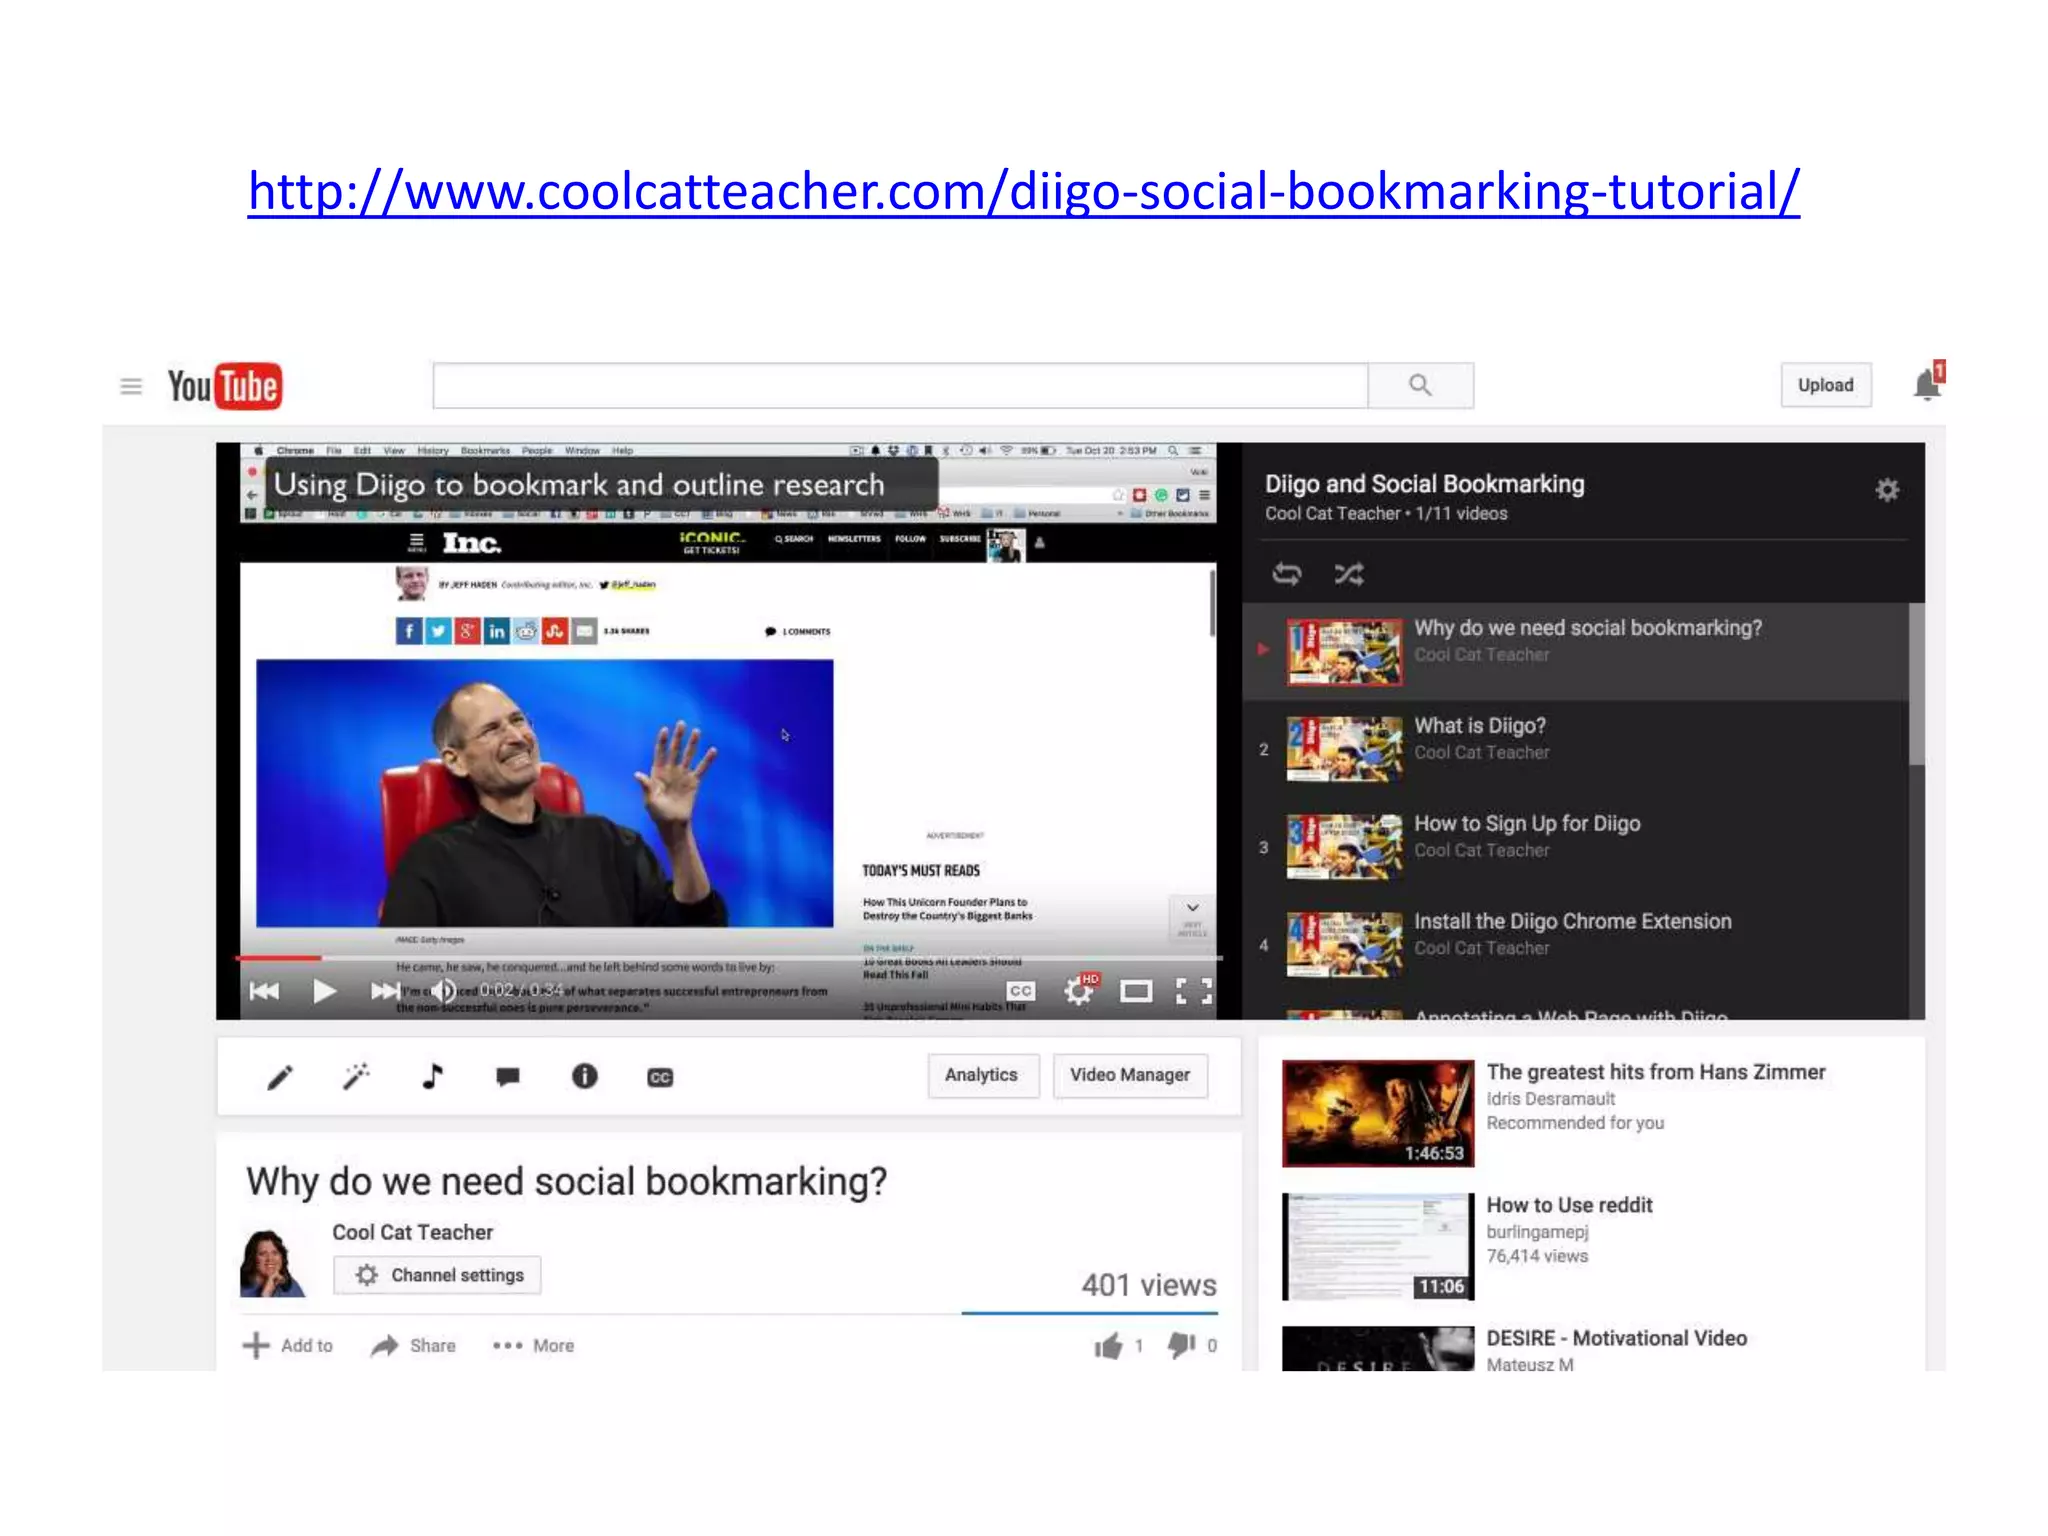
Task: Open the coolcatteacher.com Diigo tutorial link
Action: pyautogui.click(x=1023, y=192)
